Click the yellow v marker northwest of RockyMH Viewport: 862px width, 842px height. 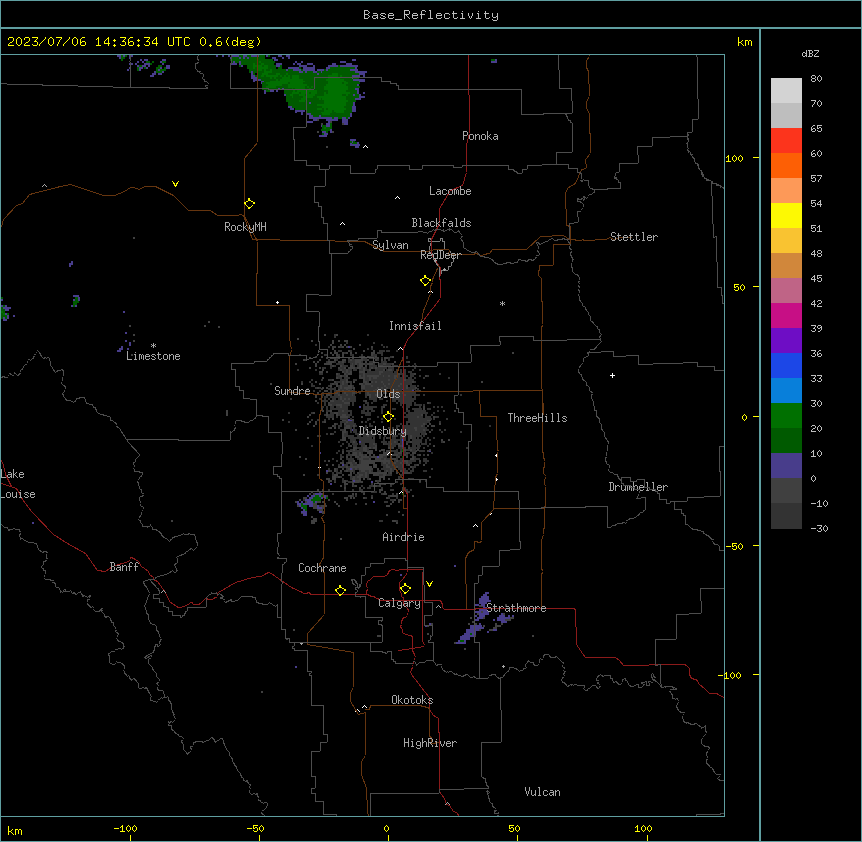(x=175, y=184)
